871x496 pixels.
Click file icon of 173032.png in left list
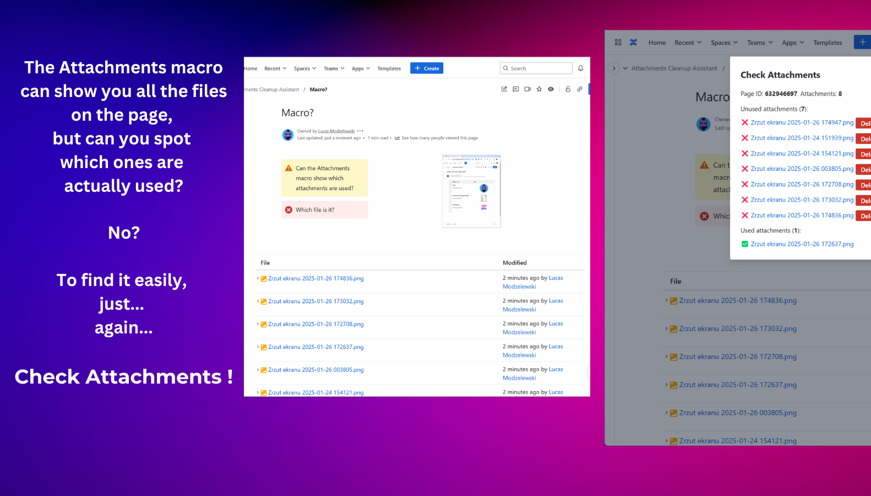[264, 302]
